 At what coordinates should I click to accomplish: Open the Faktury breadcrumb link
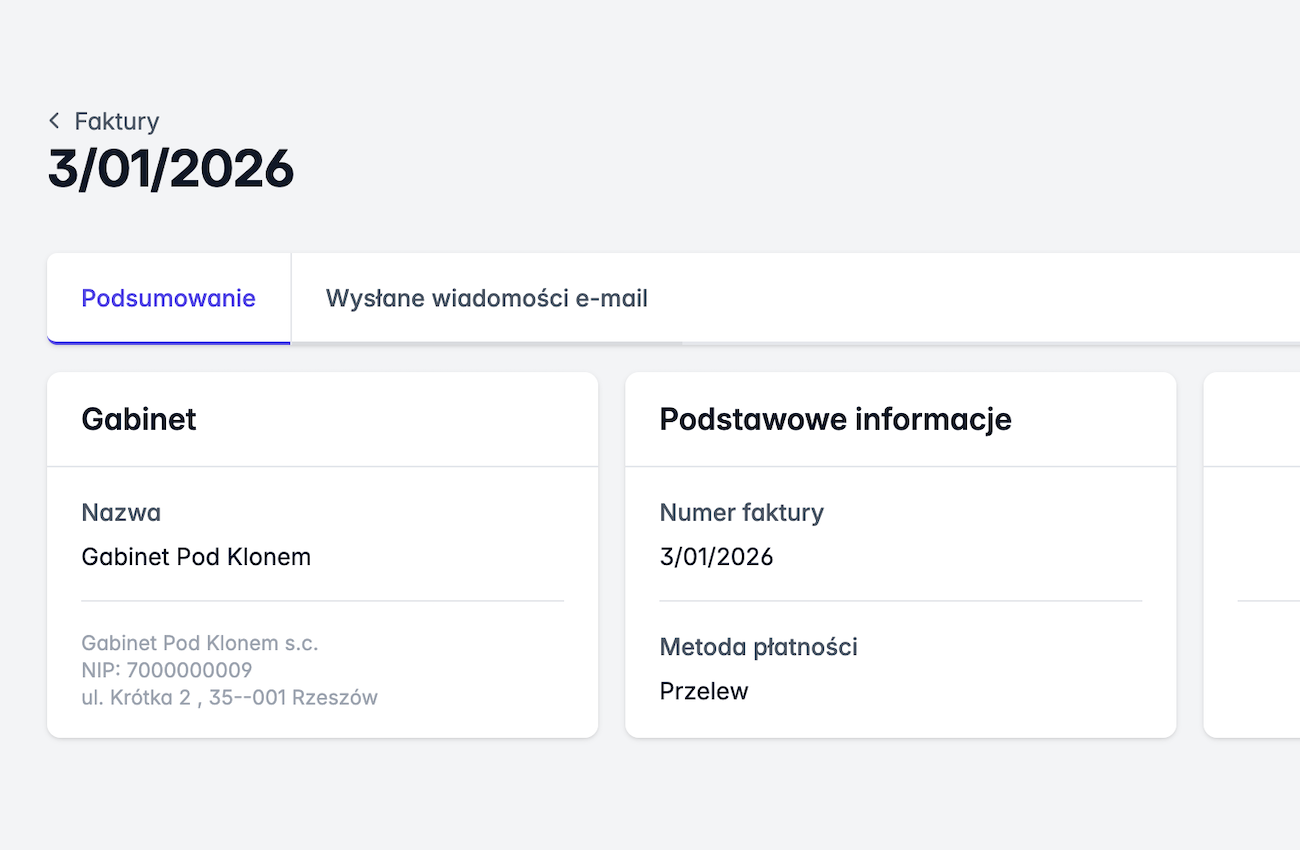pyautogui.click(x=116, y=121)
